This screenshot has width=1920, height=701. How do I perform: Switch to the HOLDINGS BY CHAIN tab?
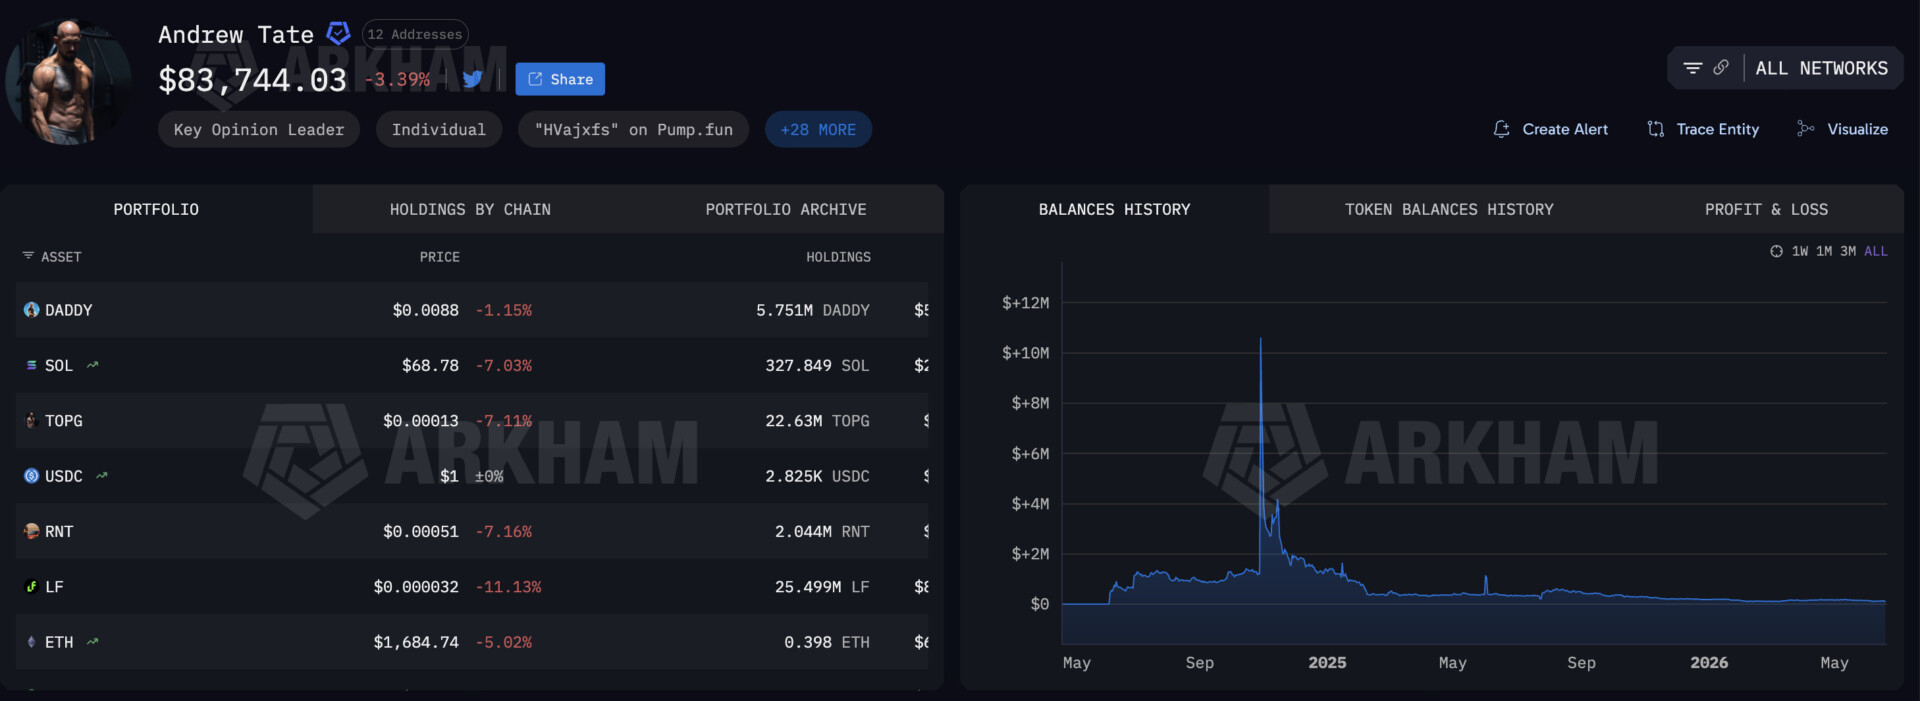470,209
